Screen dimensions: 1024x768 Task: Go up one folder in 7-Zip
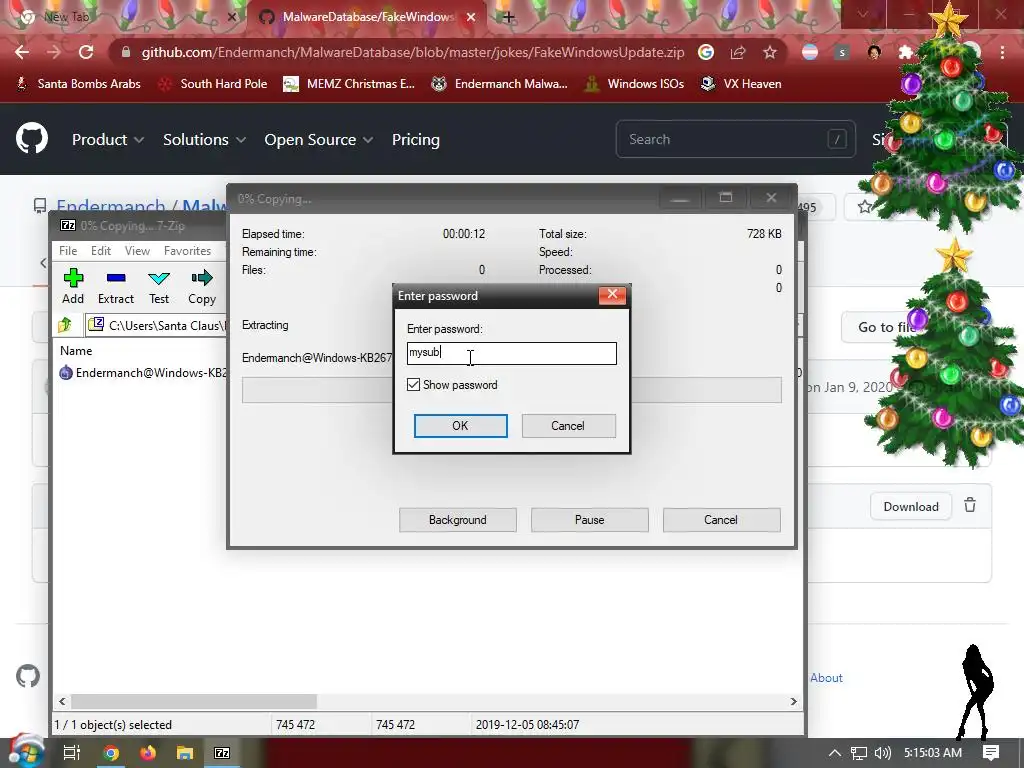click(65, 325)
